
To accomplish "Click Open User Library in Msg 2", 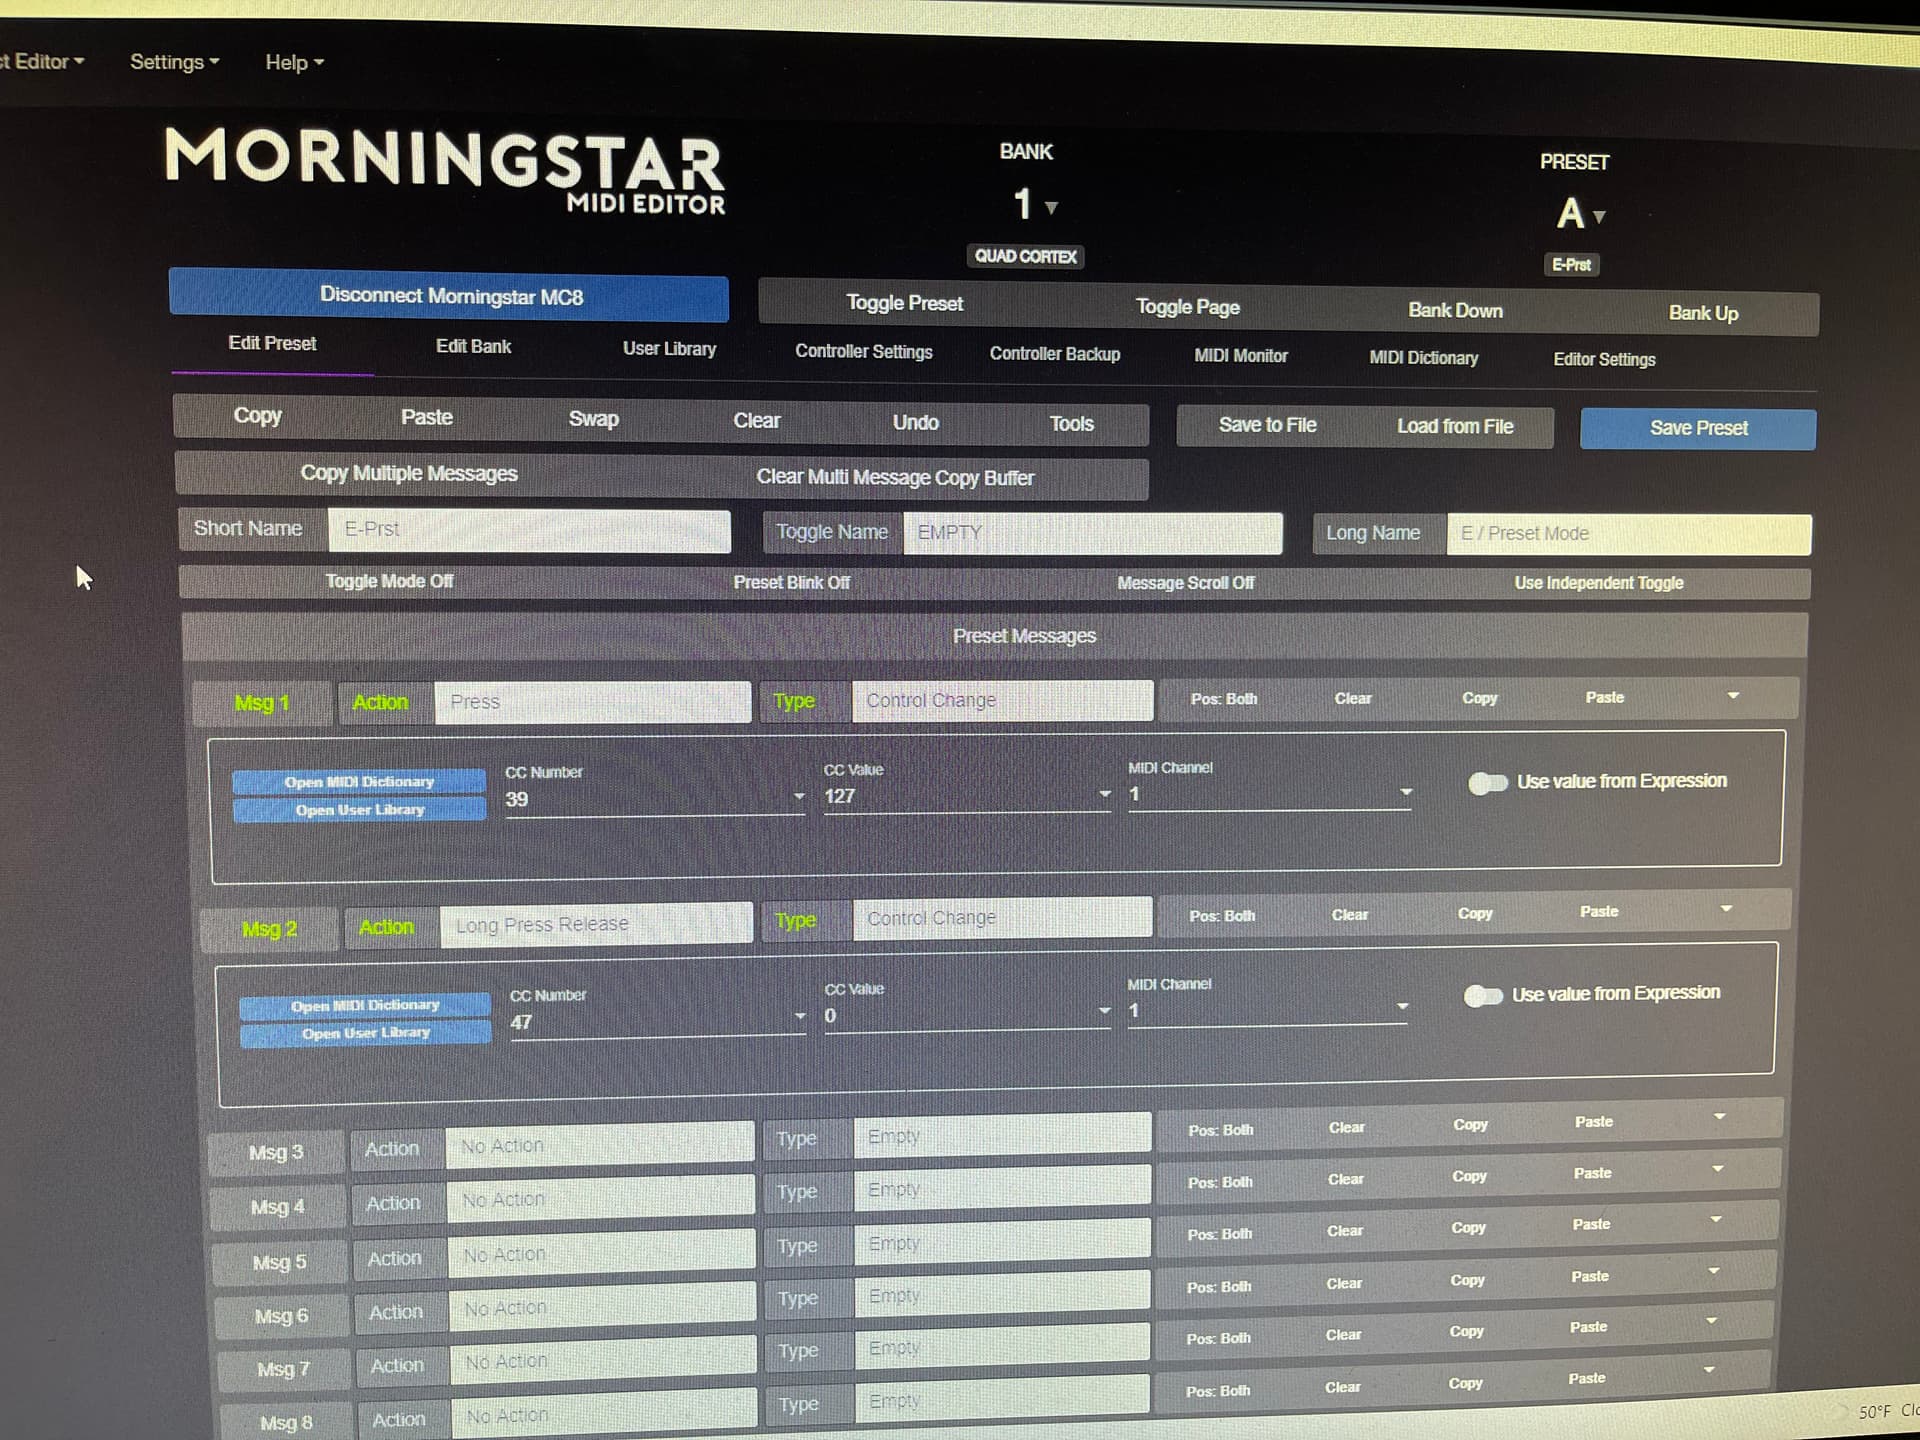I will pyautogui.click(x=366, y=1033).
